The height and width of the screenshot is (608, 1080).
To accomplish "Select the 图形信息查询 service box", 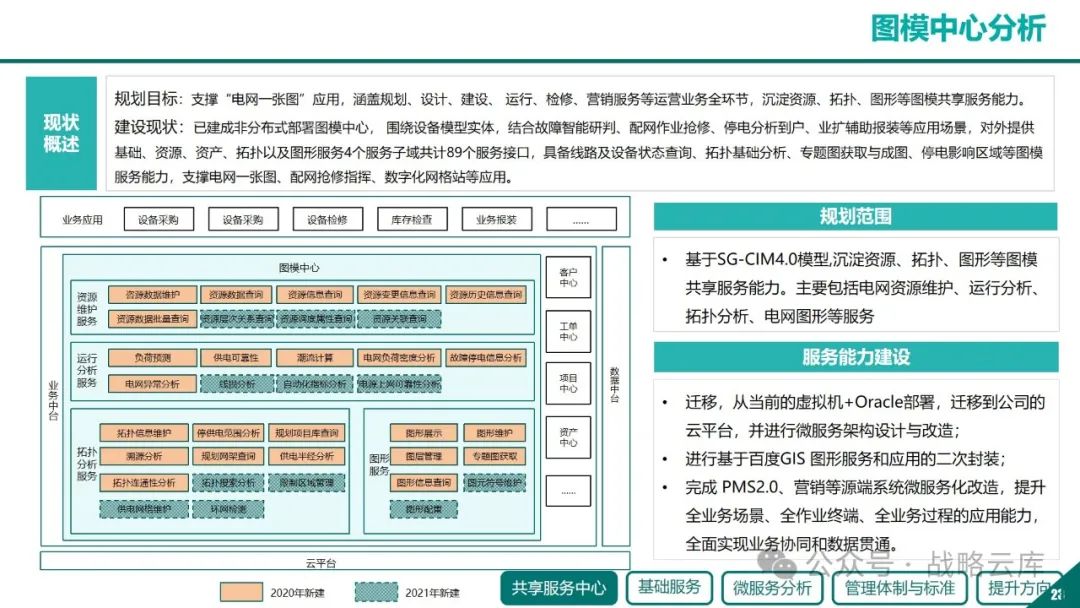I will [x=424, y=483].
